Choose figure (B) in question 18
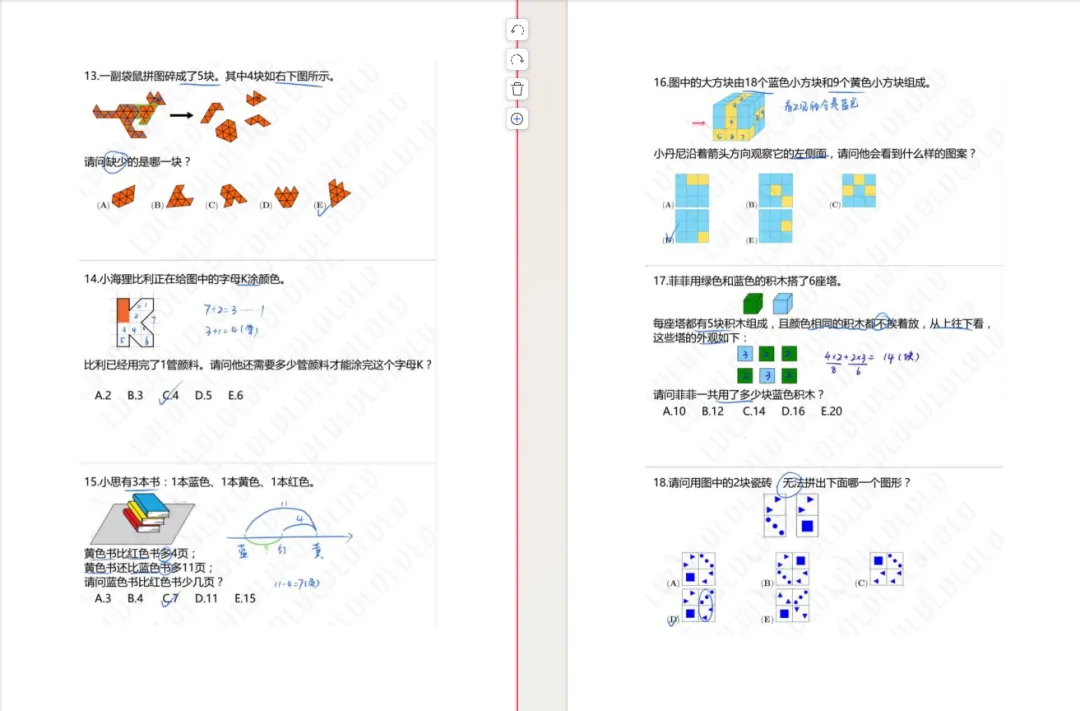This screenshot has width=1080, height=711. [x=792, y=569]
